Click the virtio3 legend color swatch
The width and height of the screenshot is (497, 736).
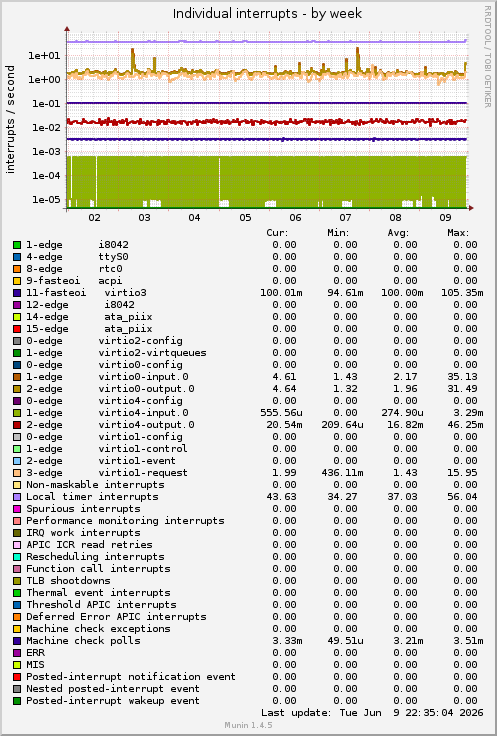click(17, 293)
